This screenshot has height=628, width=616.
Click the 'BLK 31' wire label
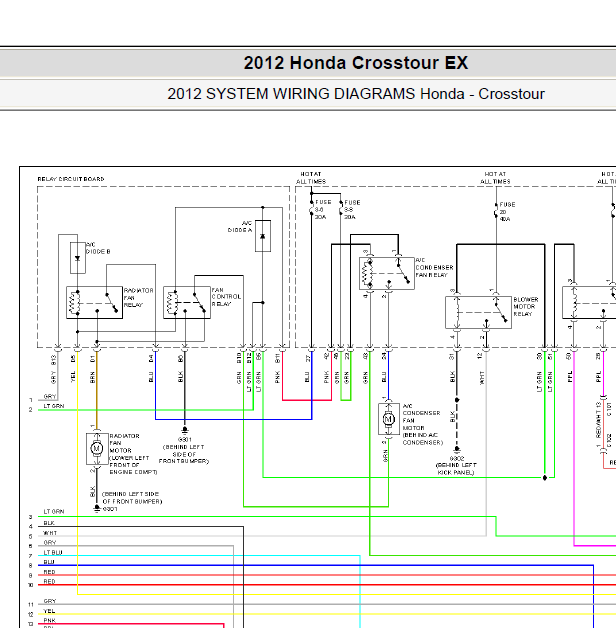(x=452, y=367)
